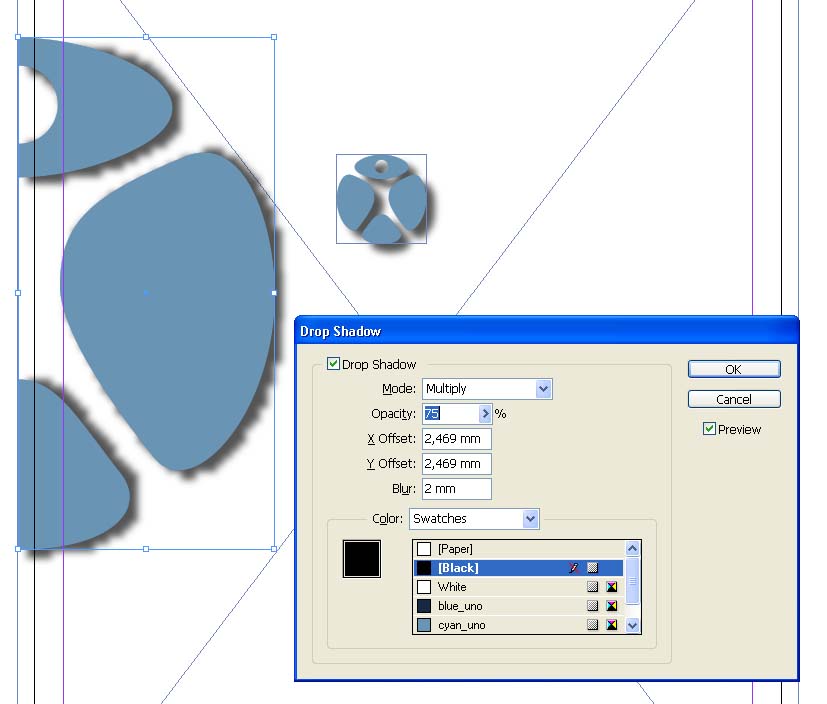Click the non-editable pencil icon on [Black]

pos(574,568)
